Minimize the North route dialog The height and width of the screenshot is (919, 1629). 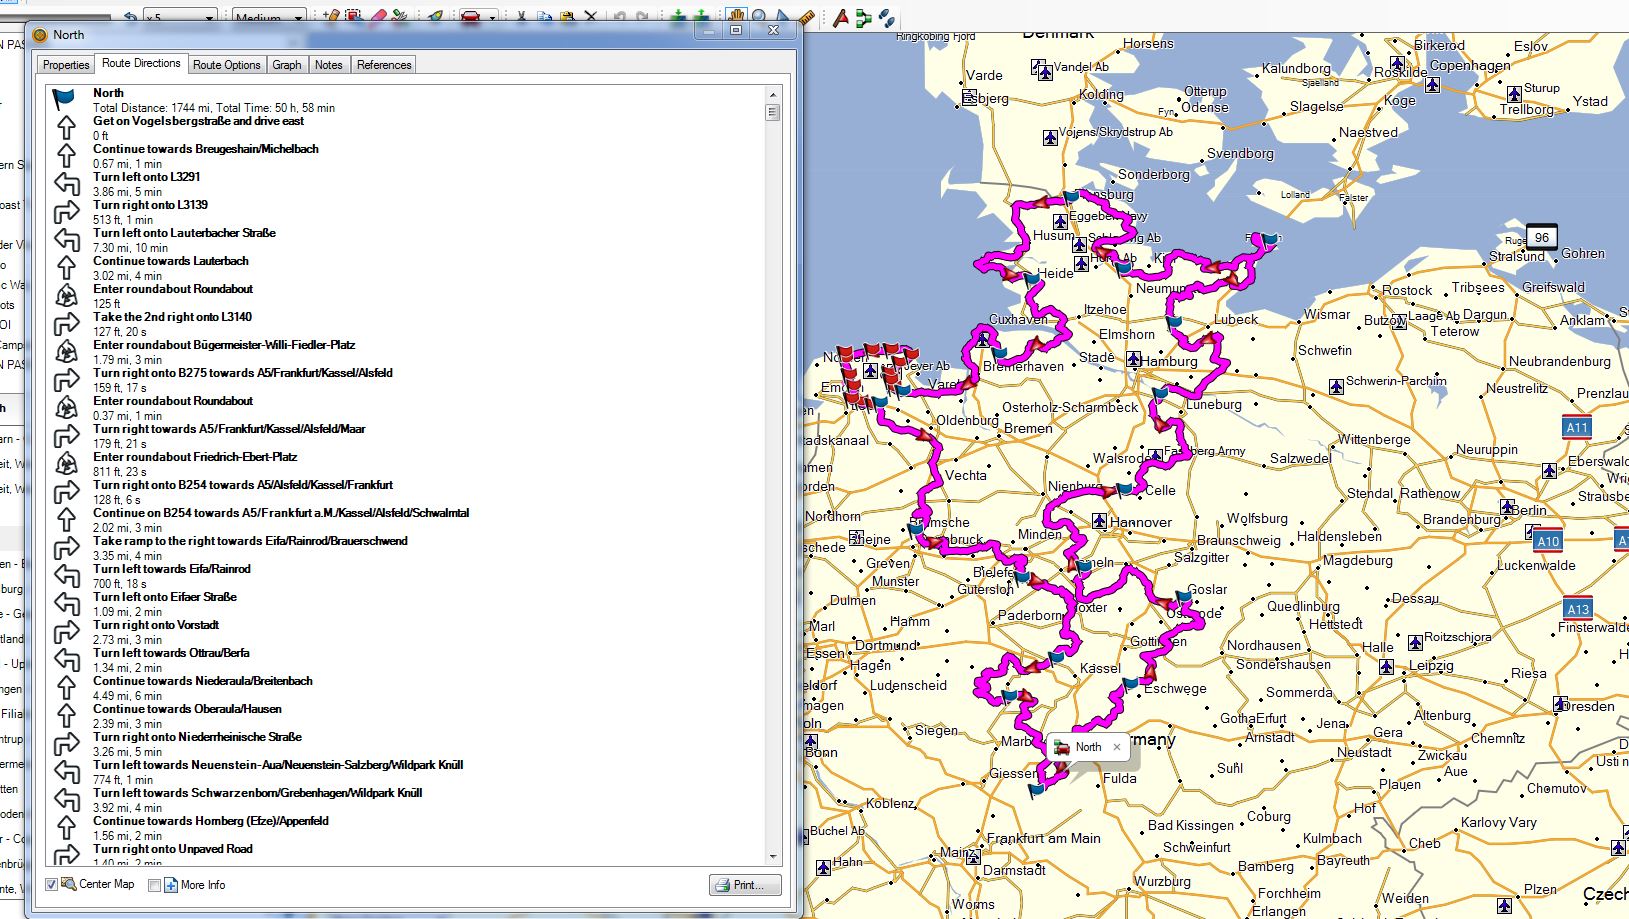709,31
